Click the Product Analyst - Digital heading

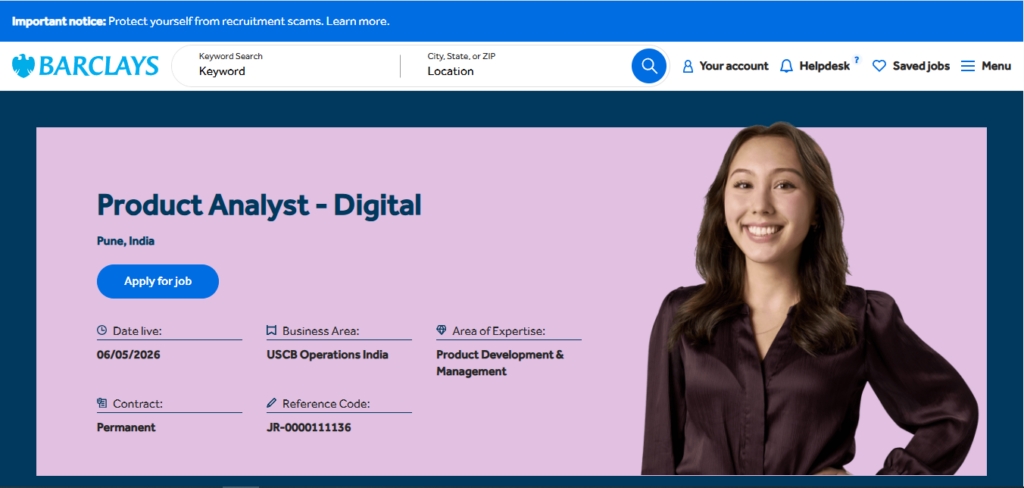tap(259, 205)
